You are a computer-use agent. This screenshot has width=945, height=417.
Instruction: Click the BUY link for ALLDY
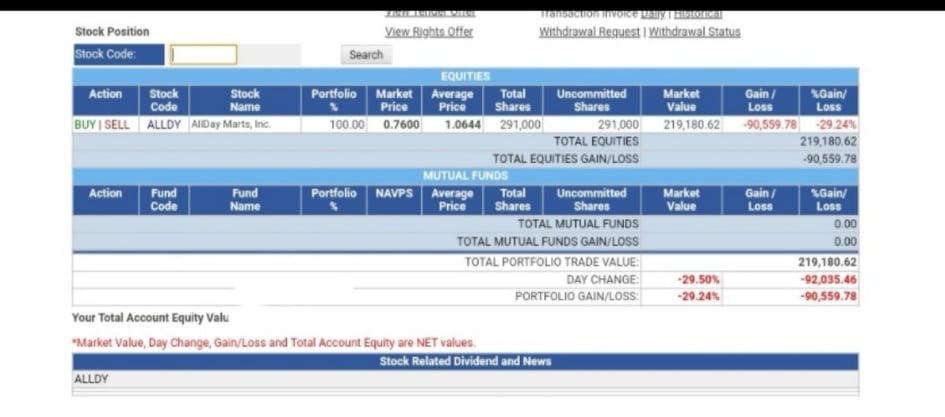(x=85, y=125)
